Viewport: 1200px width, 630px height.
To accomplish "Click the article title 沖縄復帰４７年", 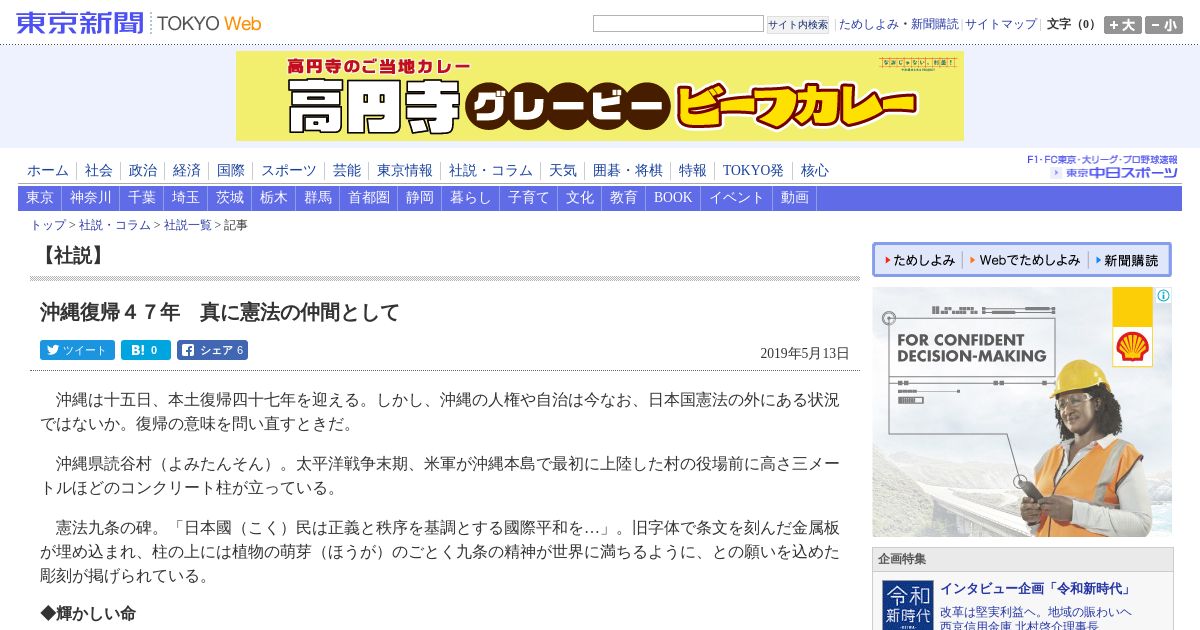I will point(220,312).
